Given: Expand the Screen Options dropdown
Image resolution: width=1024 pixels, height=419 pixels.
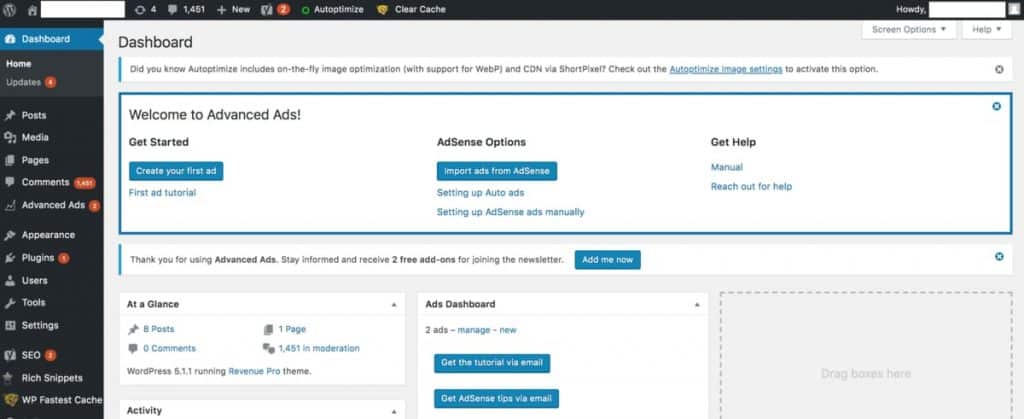Looking at the screenshot, I should tap(909, 29).
